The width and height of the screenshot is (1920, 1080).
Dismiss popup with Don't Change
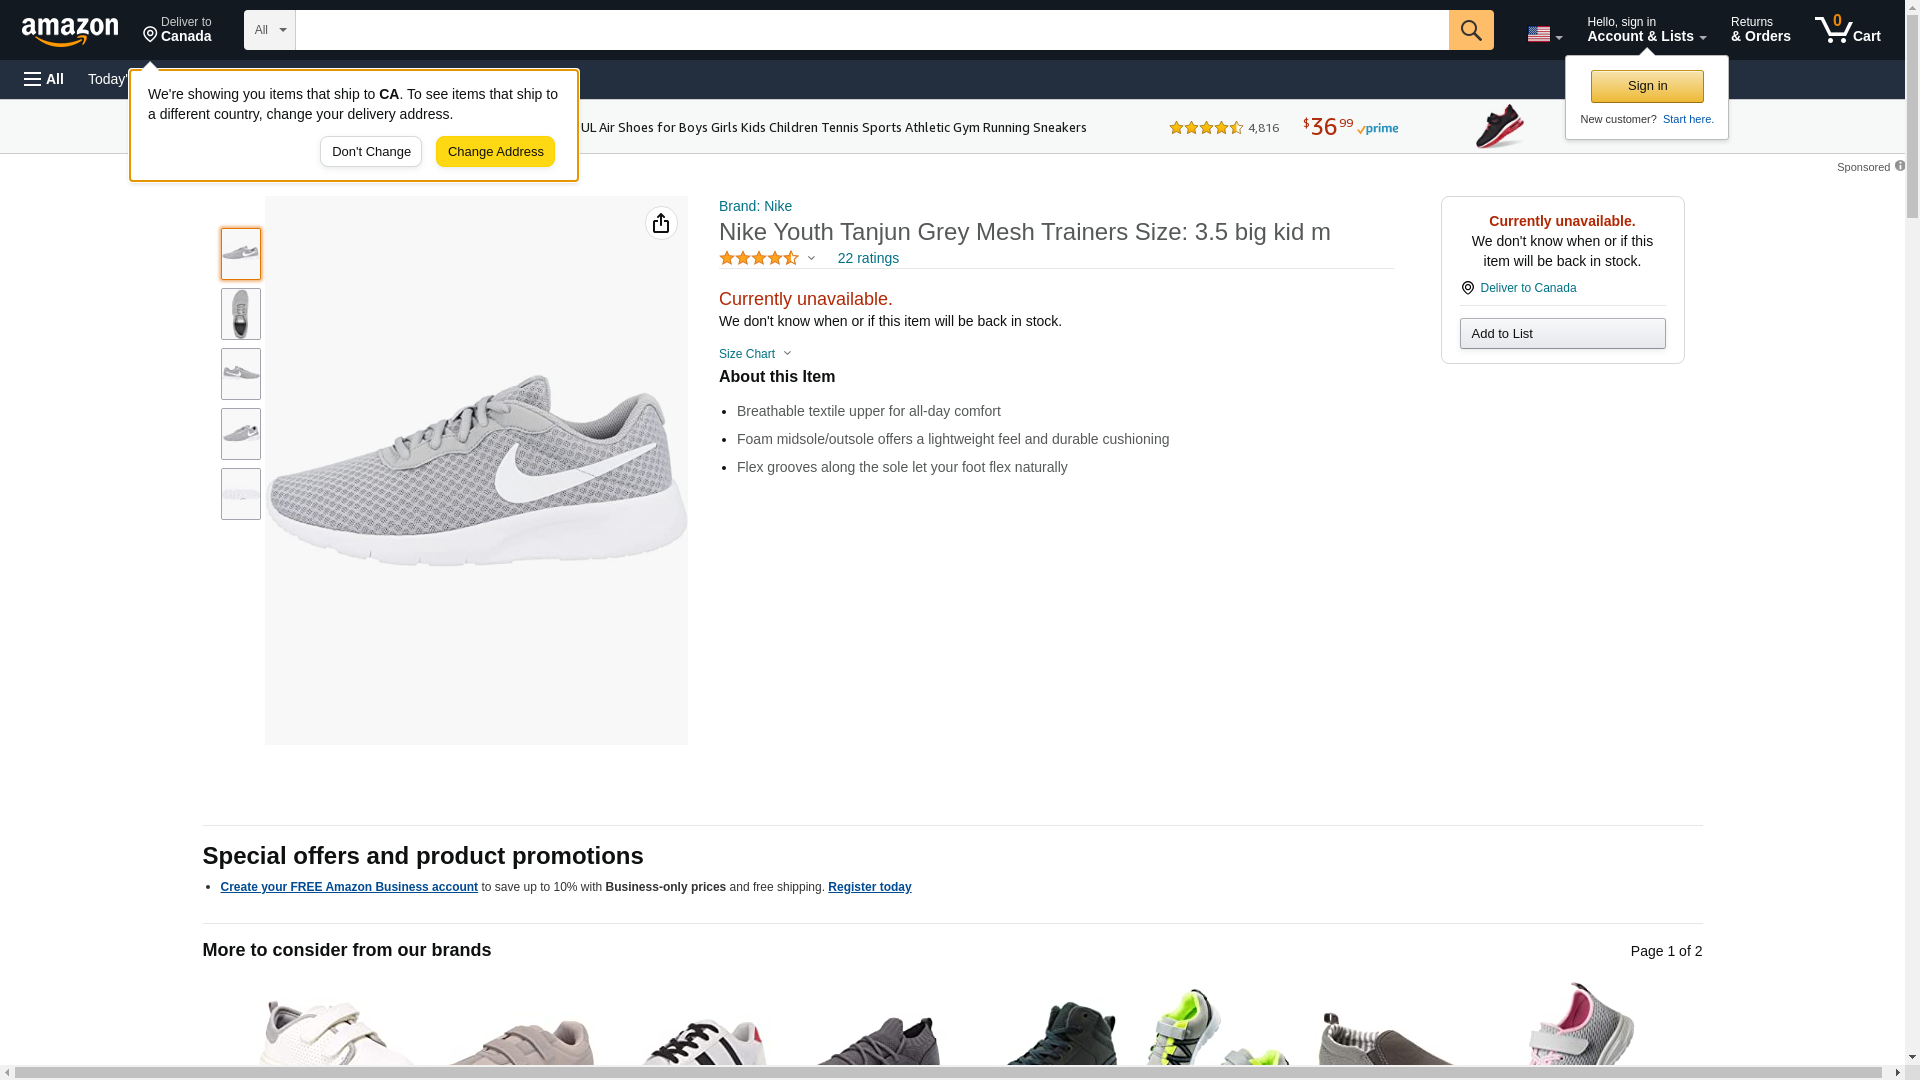(x=371, y=152)
